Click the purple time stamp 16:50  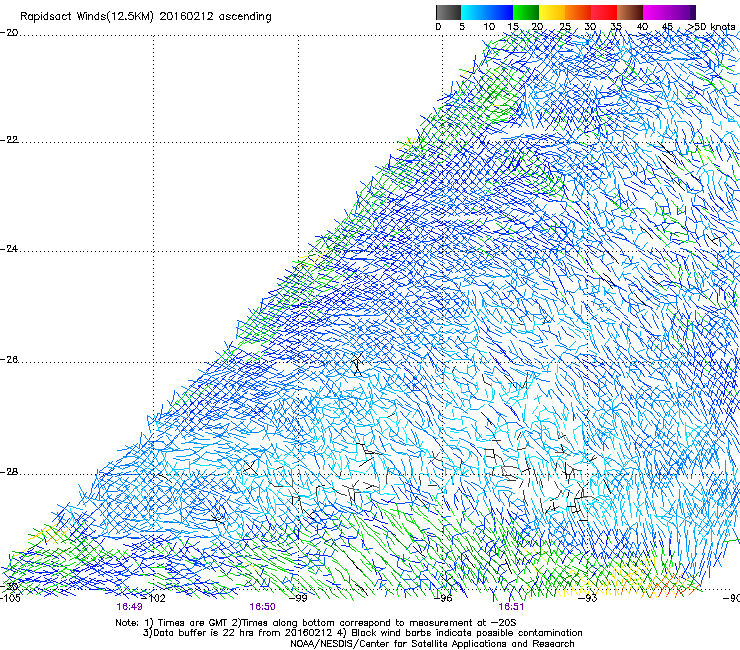click(x=262, y=607)
